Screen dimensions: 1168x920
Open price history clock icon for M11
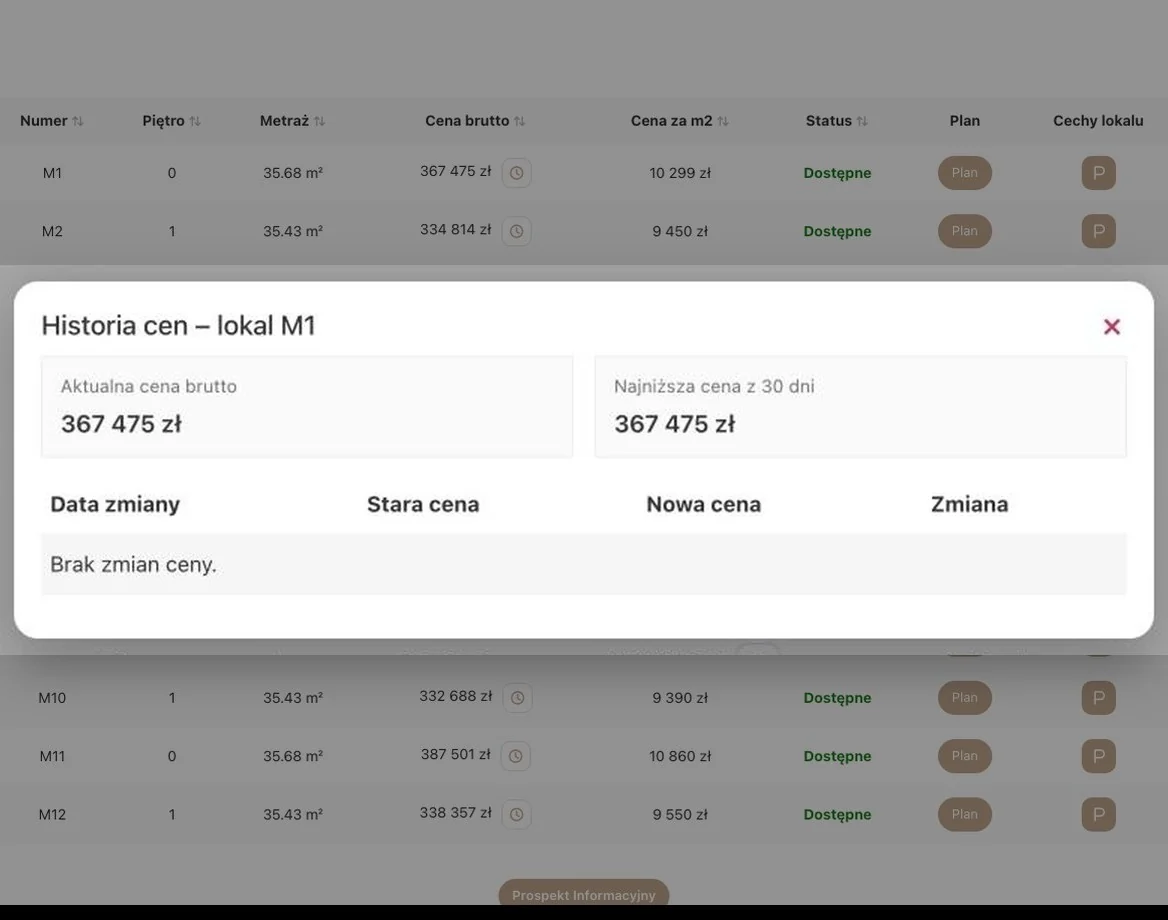(x=515, y=756)
